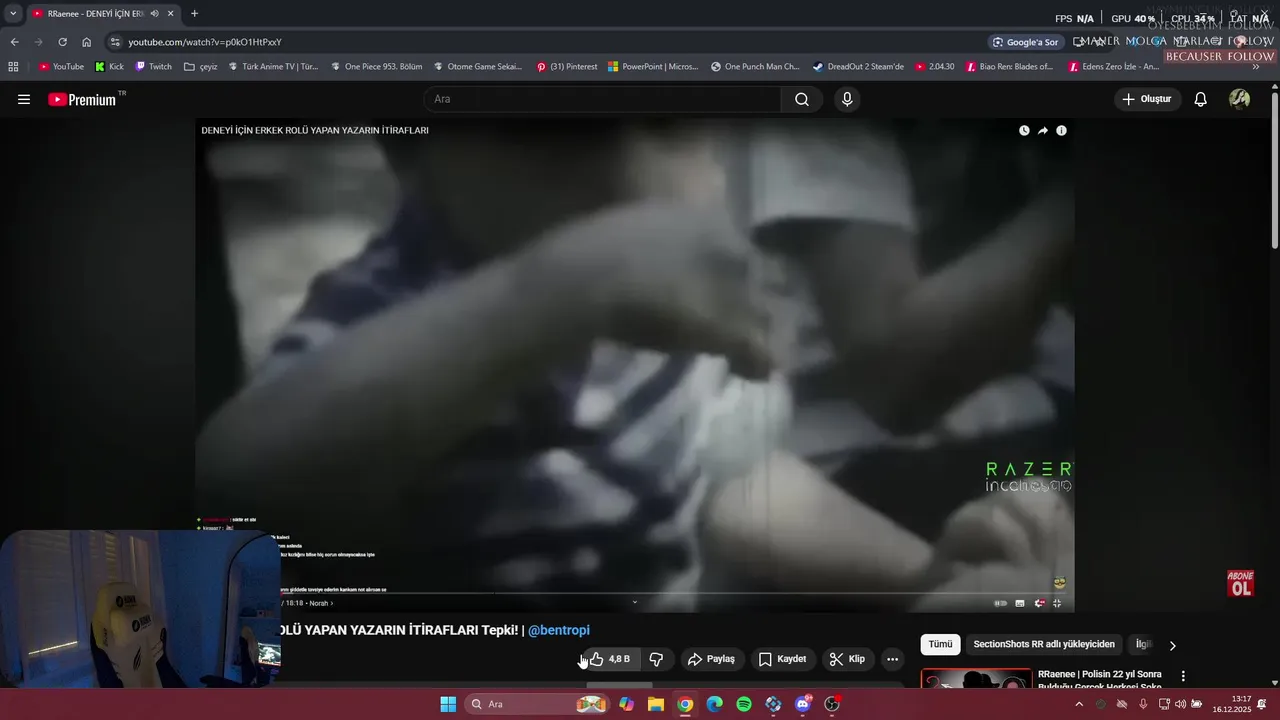Viewport: 1280px width, 720px height.
Task: Open the Türk Anime TV bookmark
Action: [x=273, y=67]
